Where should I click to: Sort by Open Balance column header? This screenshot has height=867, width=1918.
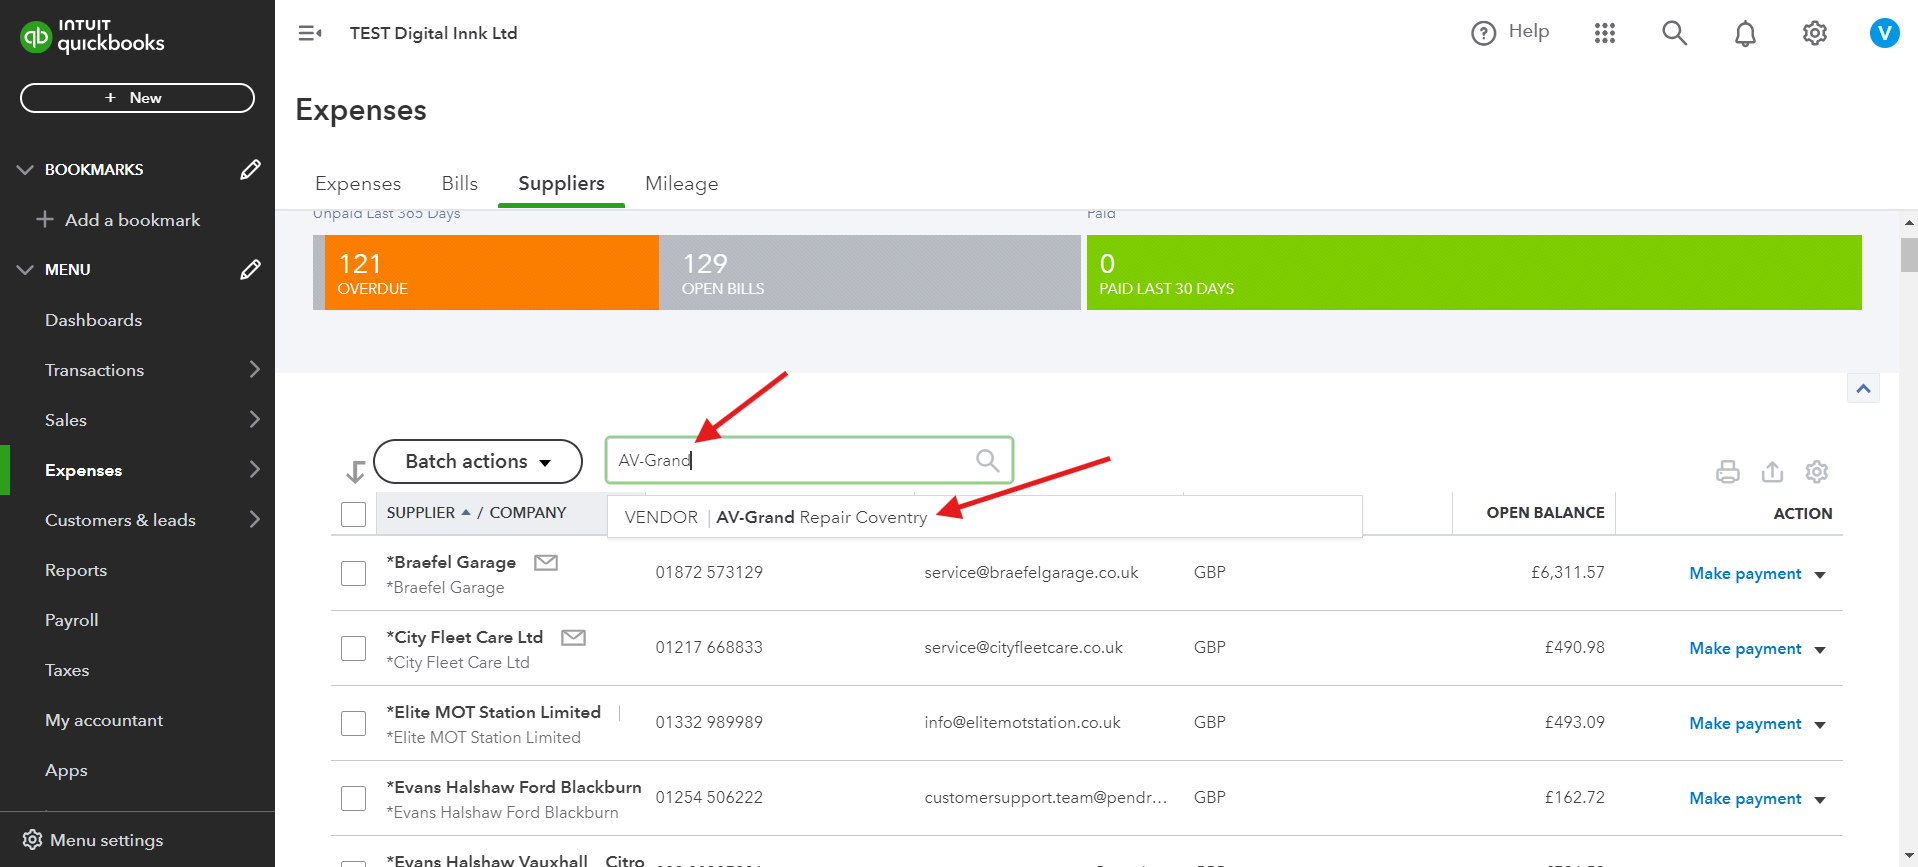[1545, 513]
